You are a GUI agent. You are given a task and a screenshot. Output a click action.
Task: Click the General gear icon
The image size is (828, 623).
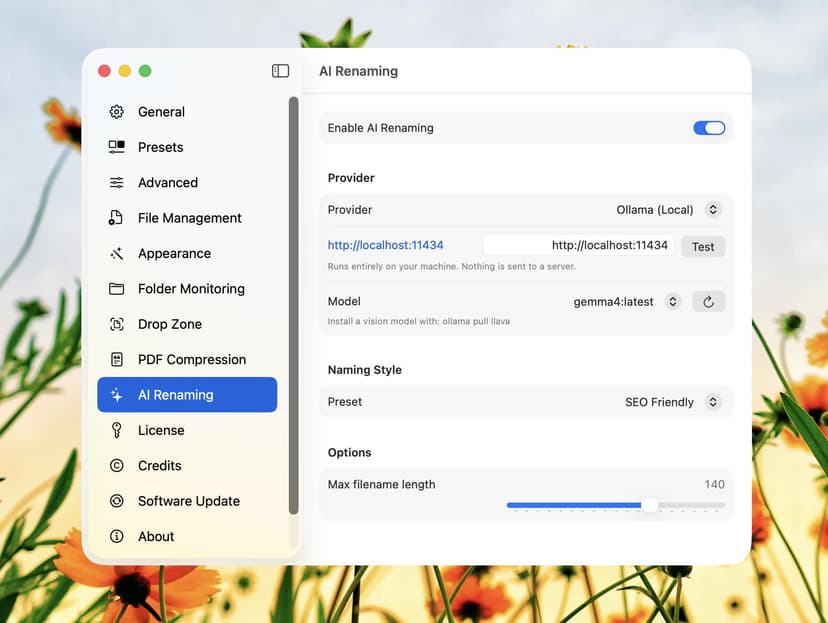coord(117,111)
